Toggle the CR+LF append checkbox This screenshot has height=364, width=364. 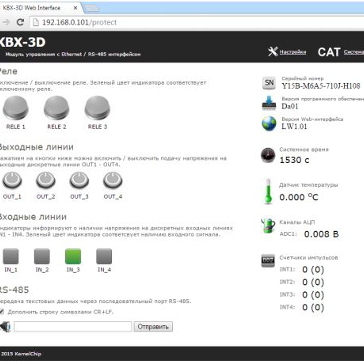pos(2,312)
